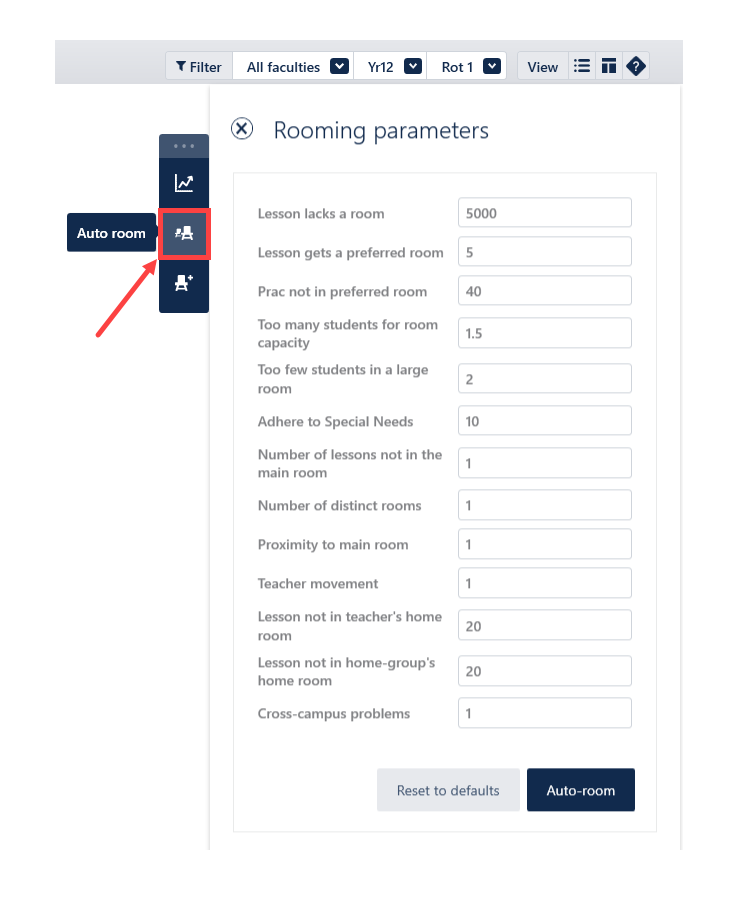Screen dimensions: 738x902
Task: Click the Auto room icon in sidebar
Action: (x=184, y=234)
